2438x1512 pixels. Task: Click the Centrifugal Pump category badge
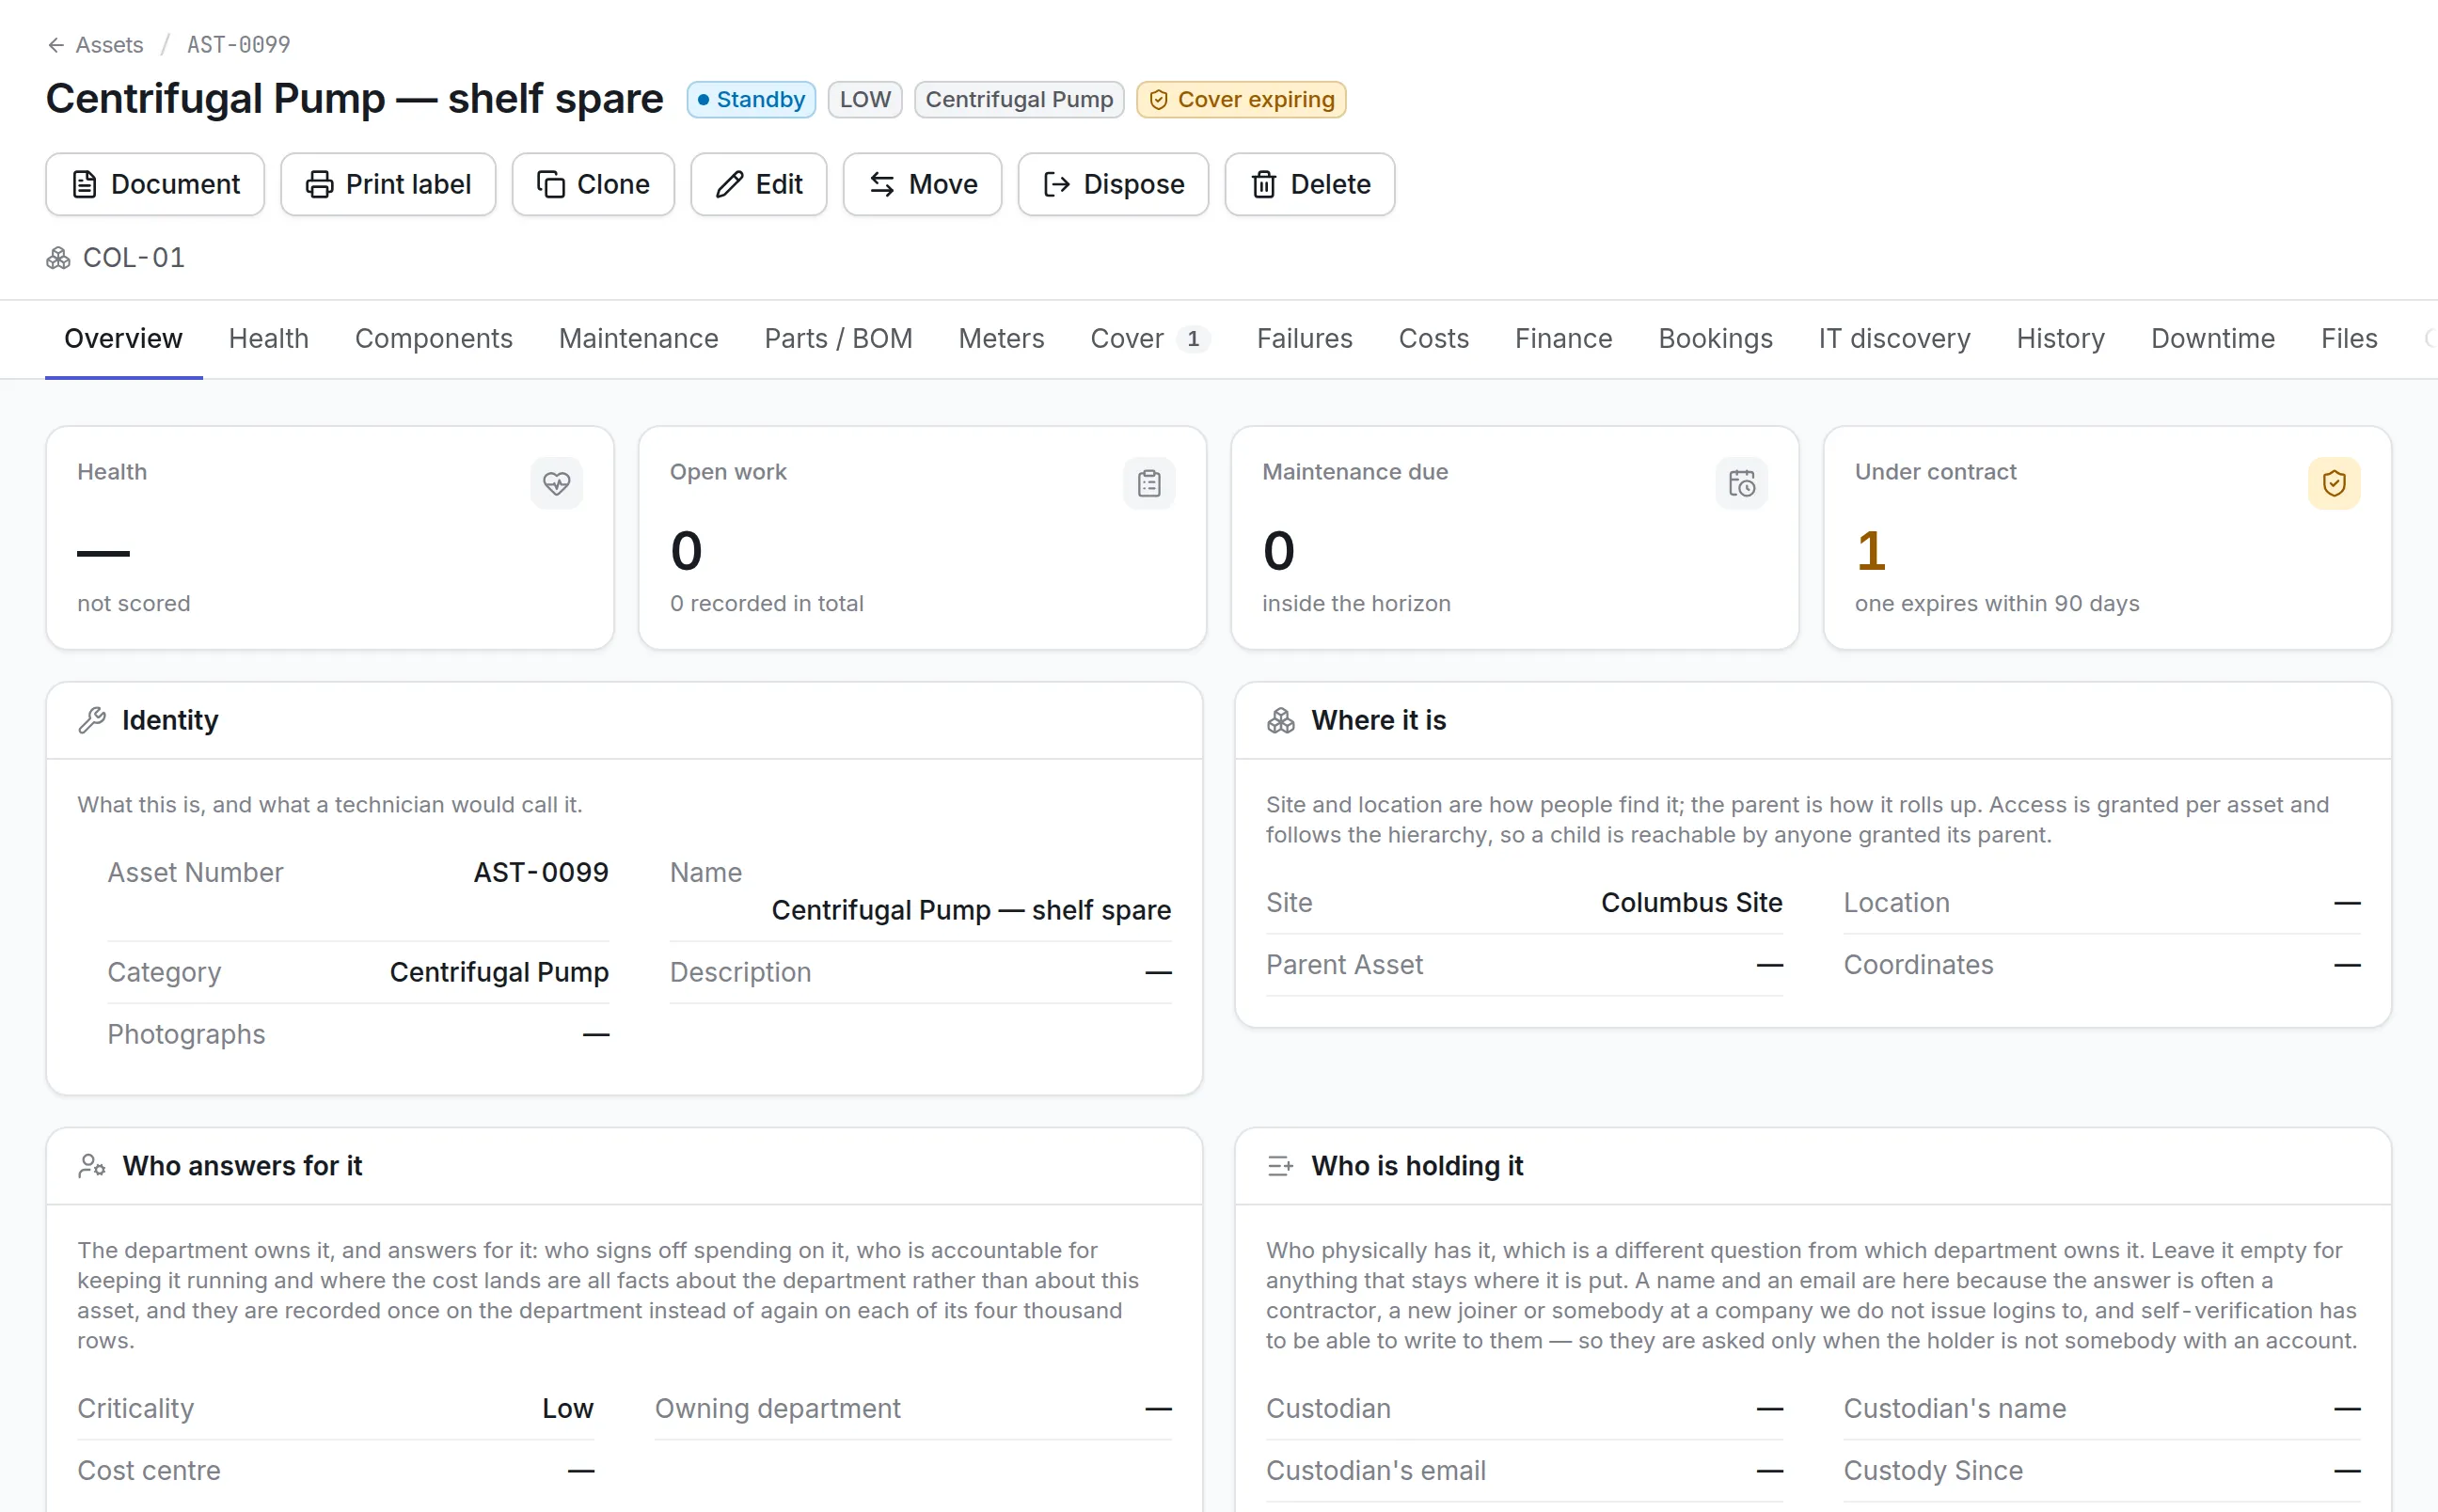pyautogui.click(x=1019, y=100)
